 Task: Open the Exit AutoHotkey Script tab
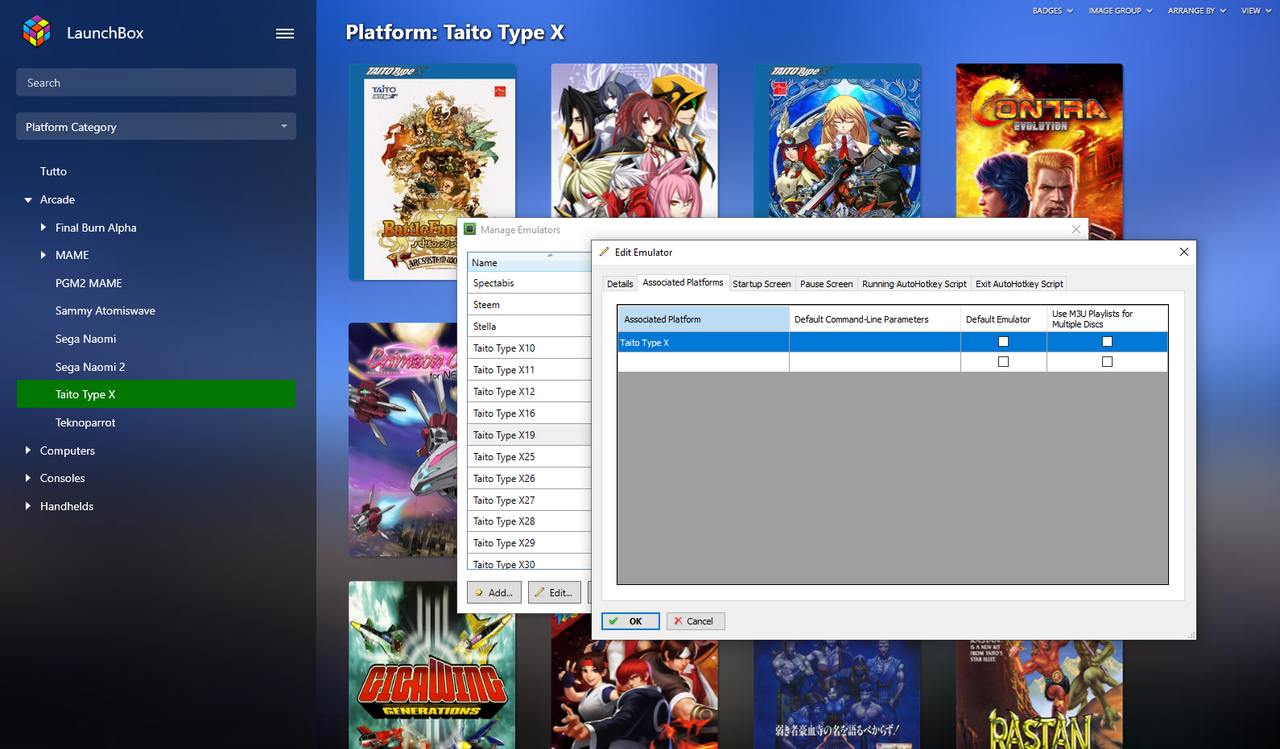tap(1019, 284)
